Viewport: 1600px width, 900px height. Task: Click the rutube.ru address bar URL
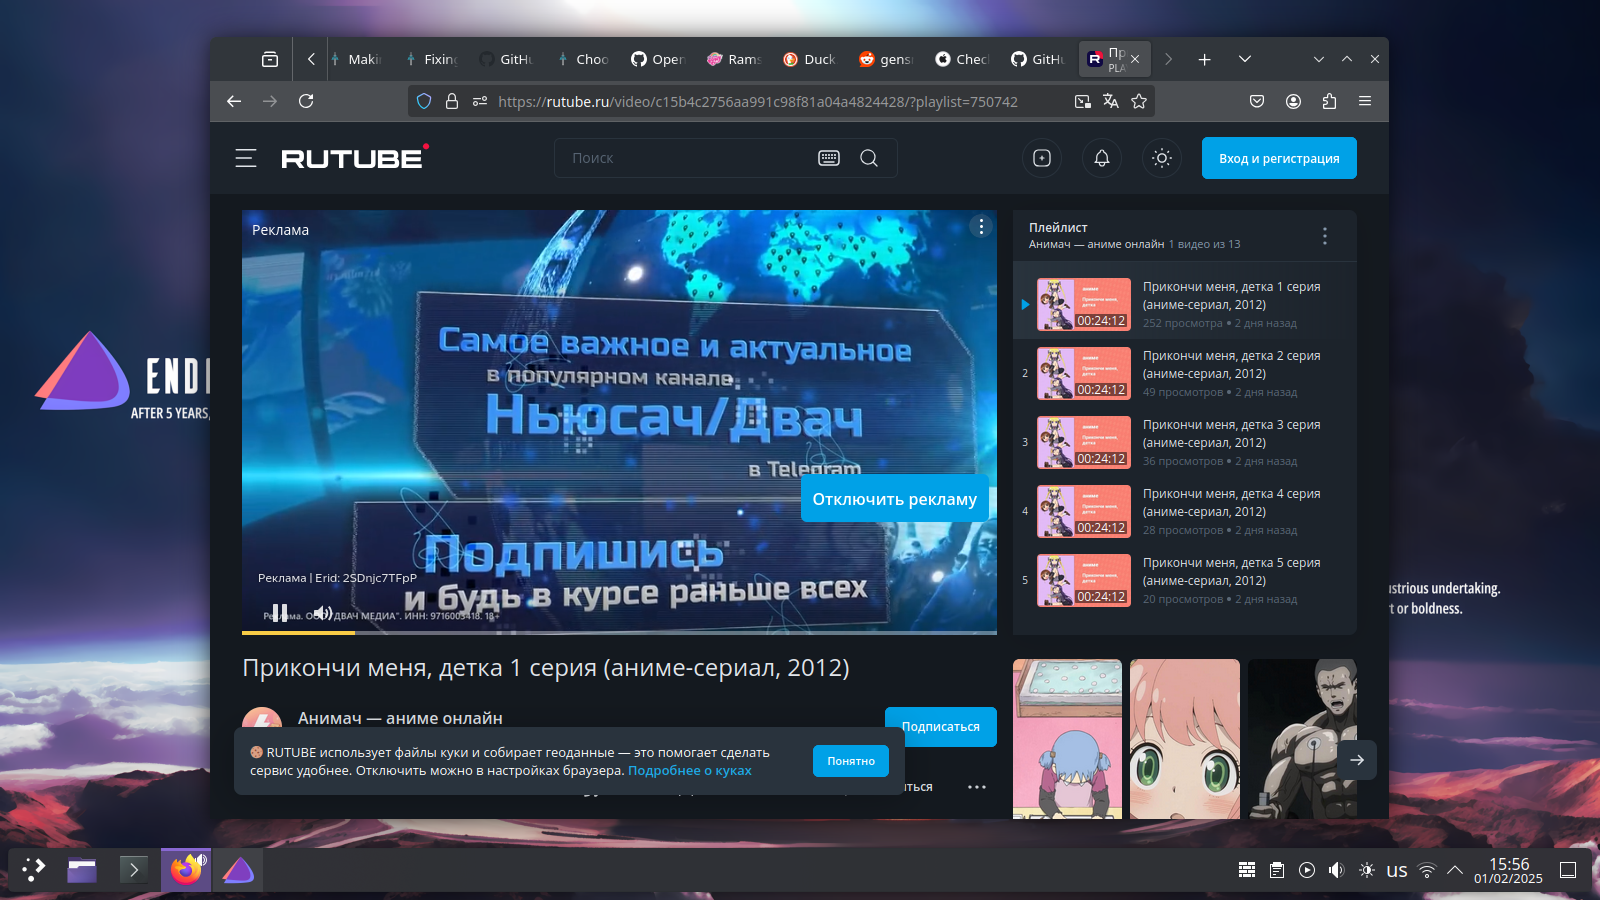click(x=758, y=101)
